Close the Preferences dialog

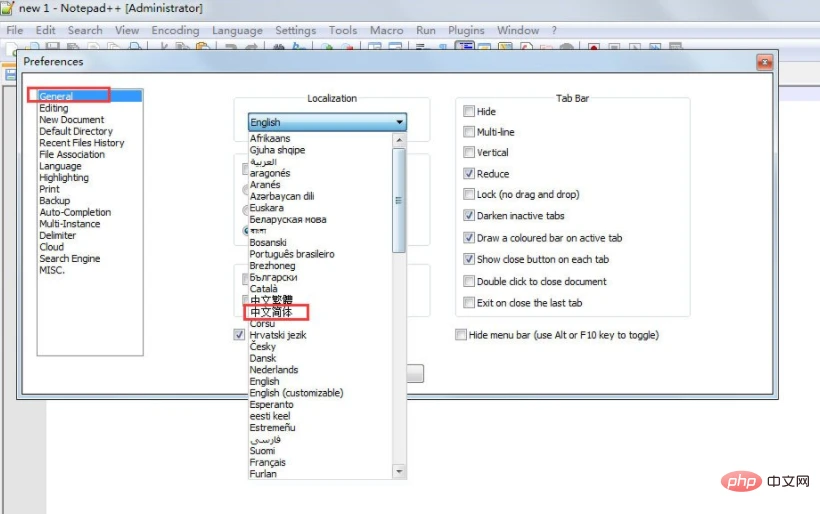[x=764, y=62]
